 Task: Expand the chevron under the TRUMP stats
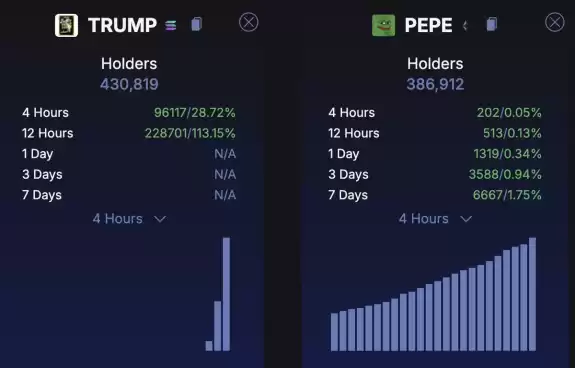(x=160, y=219)
